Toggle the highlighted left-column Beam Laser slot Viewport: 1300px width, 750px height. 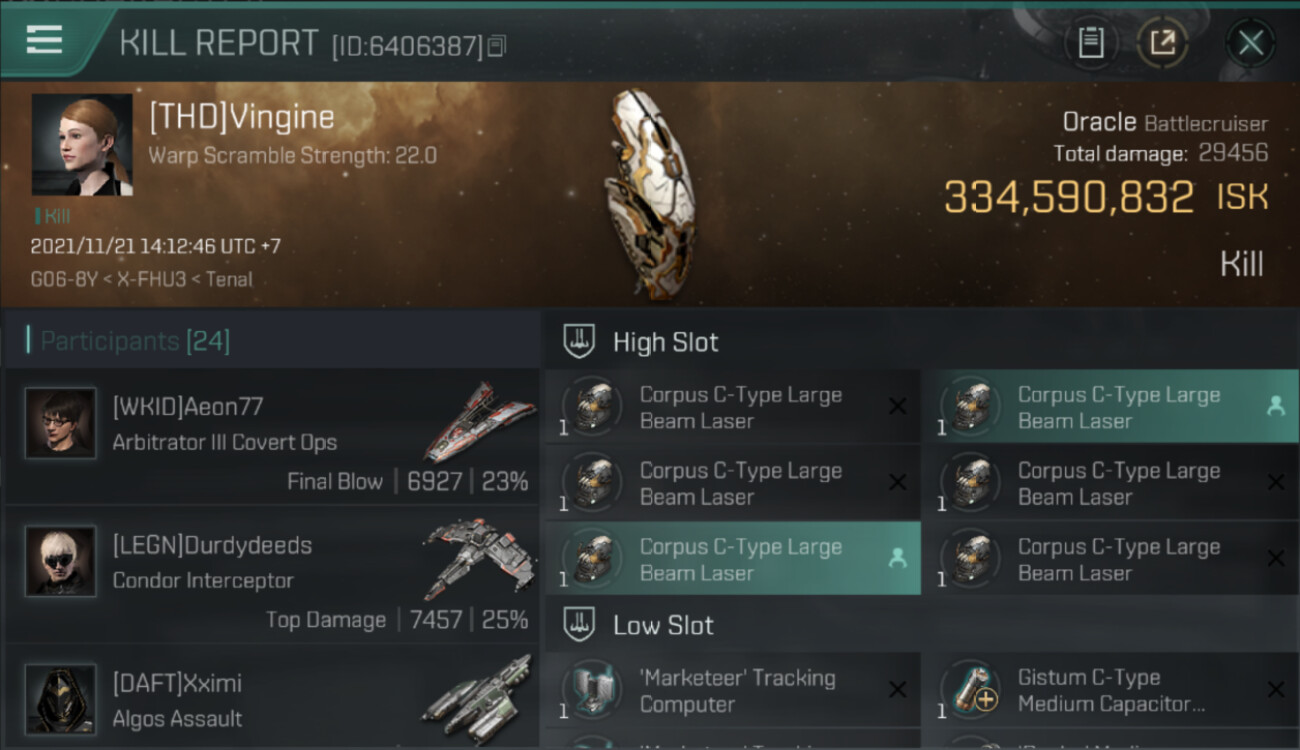coord(733,559)
